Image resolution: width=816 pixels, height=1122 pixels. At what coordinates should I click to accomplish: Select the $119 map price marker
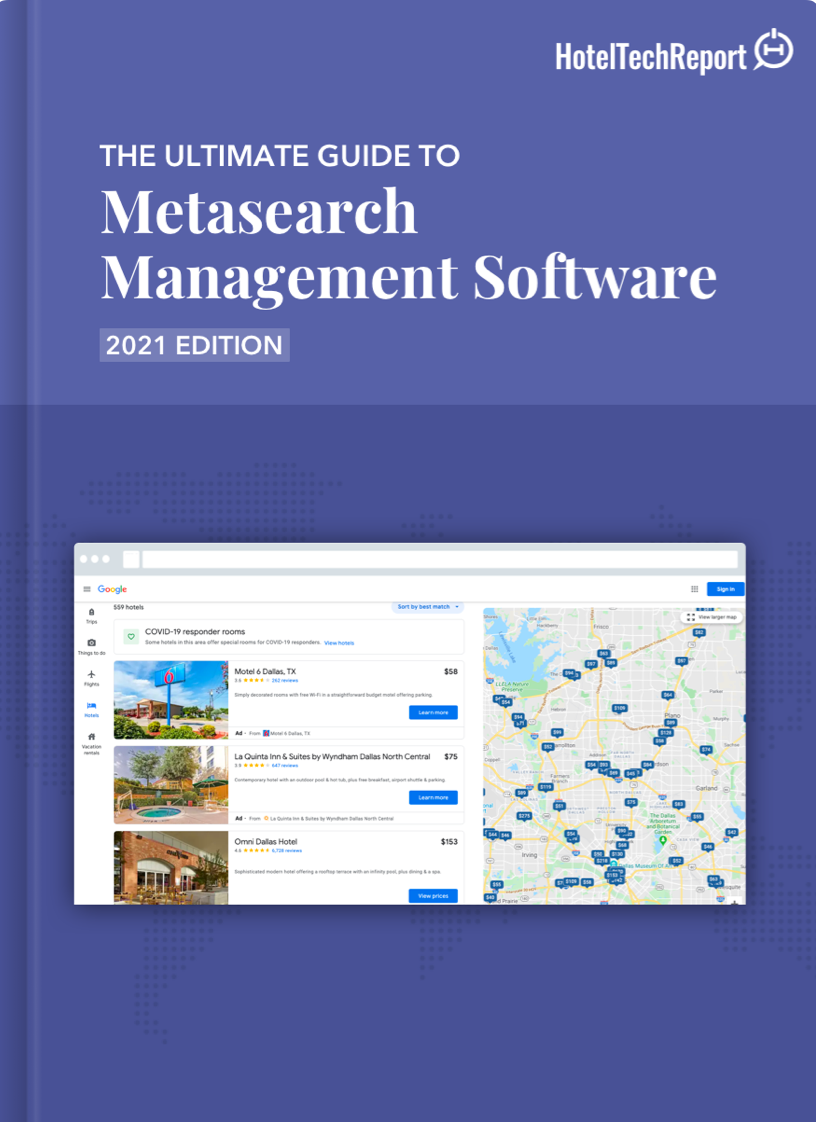pyautogui.click(x=545, y=787)
